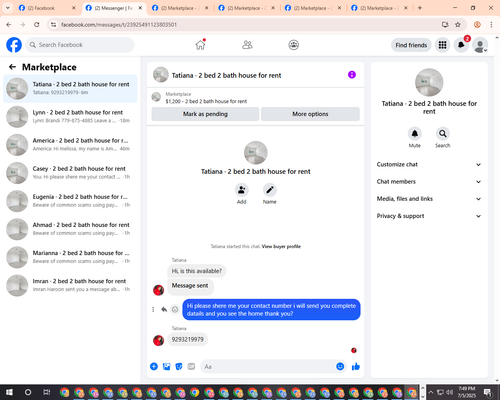Mute the conversation via the bell icon
Image resolution: width=500 pixels, height=400 pixels.
point(414,134)
